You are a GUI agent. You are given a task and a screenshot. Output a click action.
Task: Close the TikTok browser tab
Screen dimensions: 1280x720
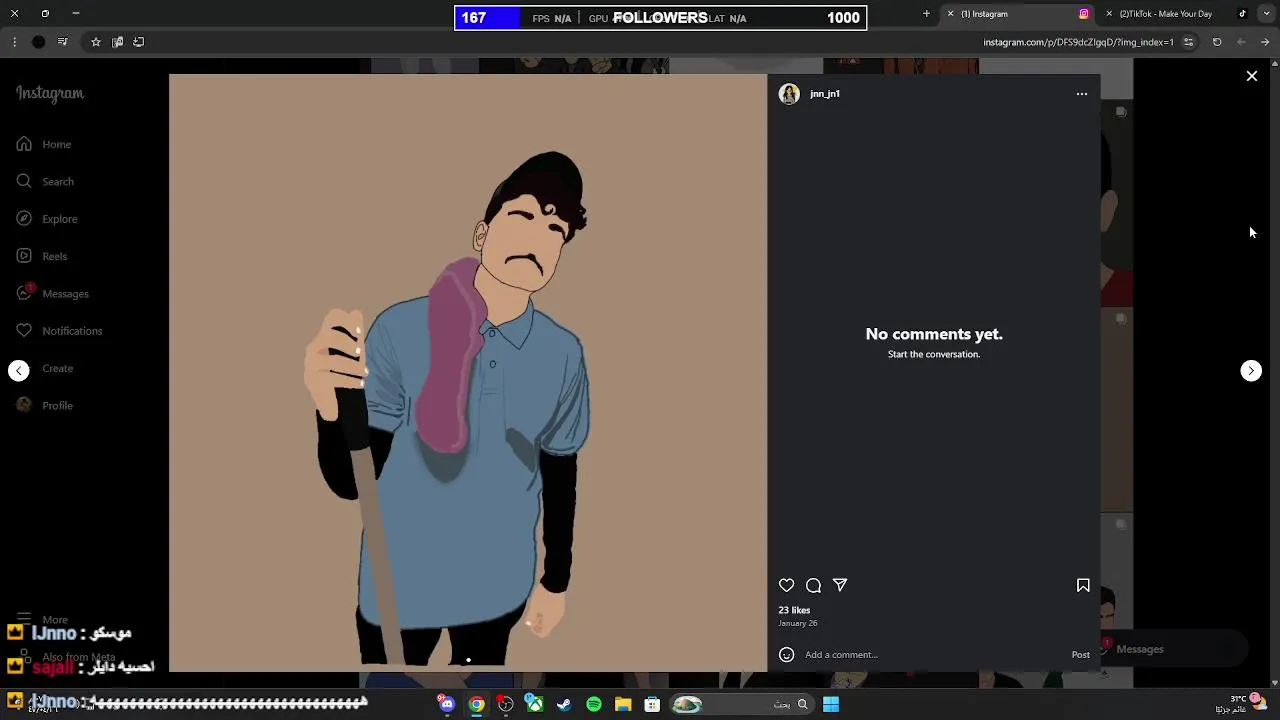coord(1109,14)
